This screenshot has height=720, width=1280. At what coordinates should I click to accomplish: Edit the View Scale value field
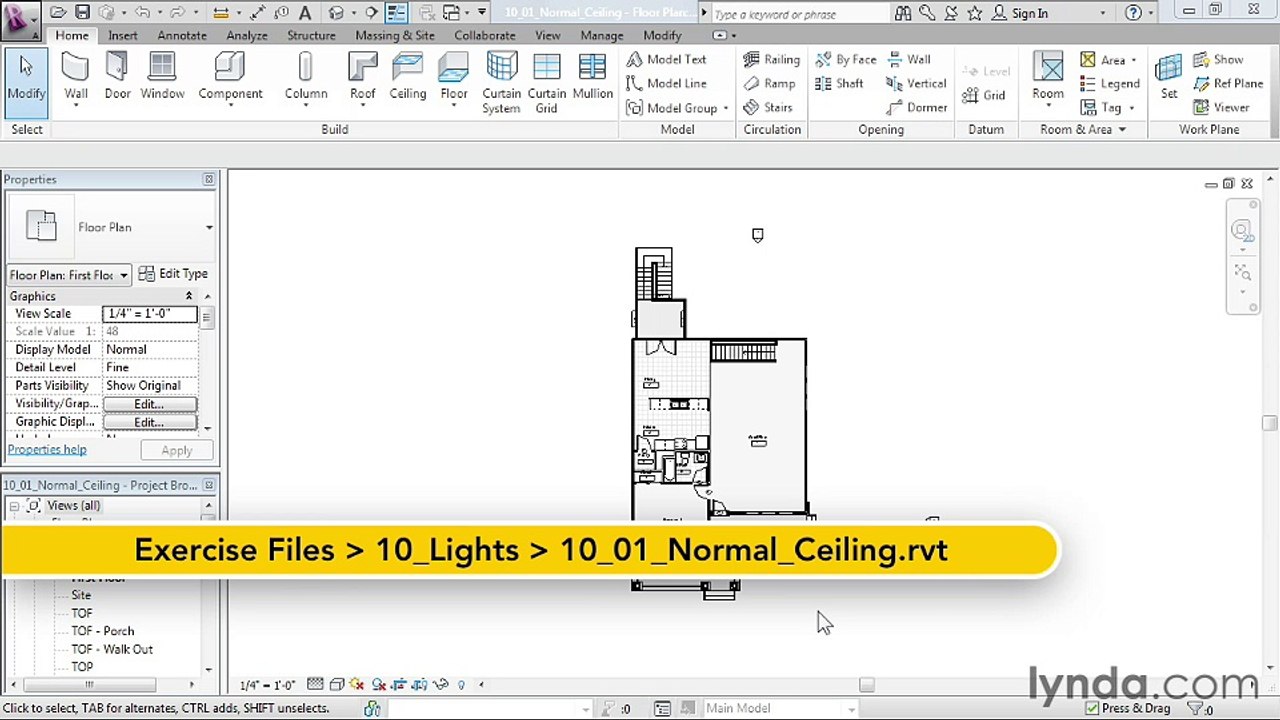point(150,313)
